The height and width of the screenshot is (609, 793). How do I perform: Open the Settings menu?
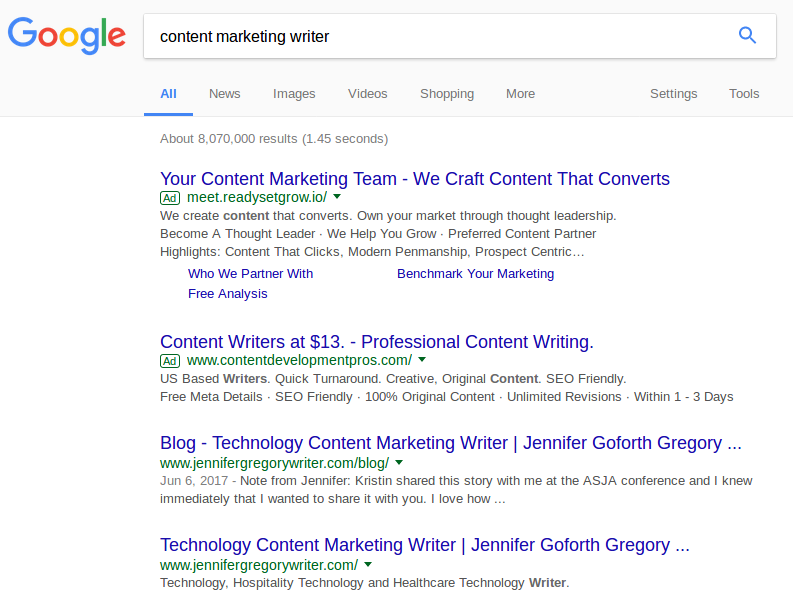pyautogui.click(x=674, y=94)
